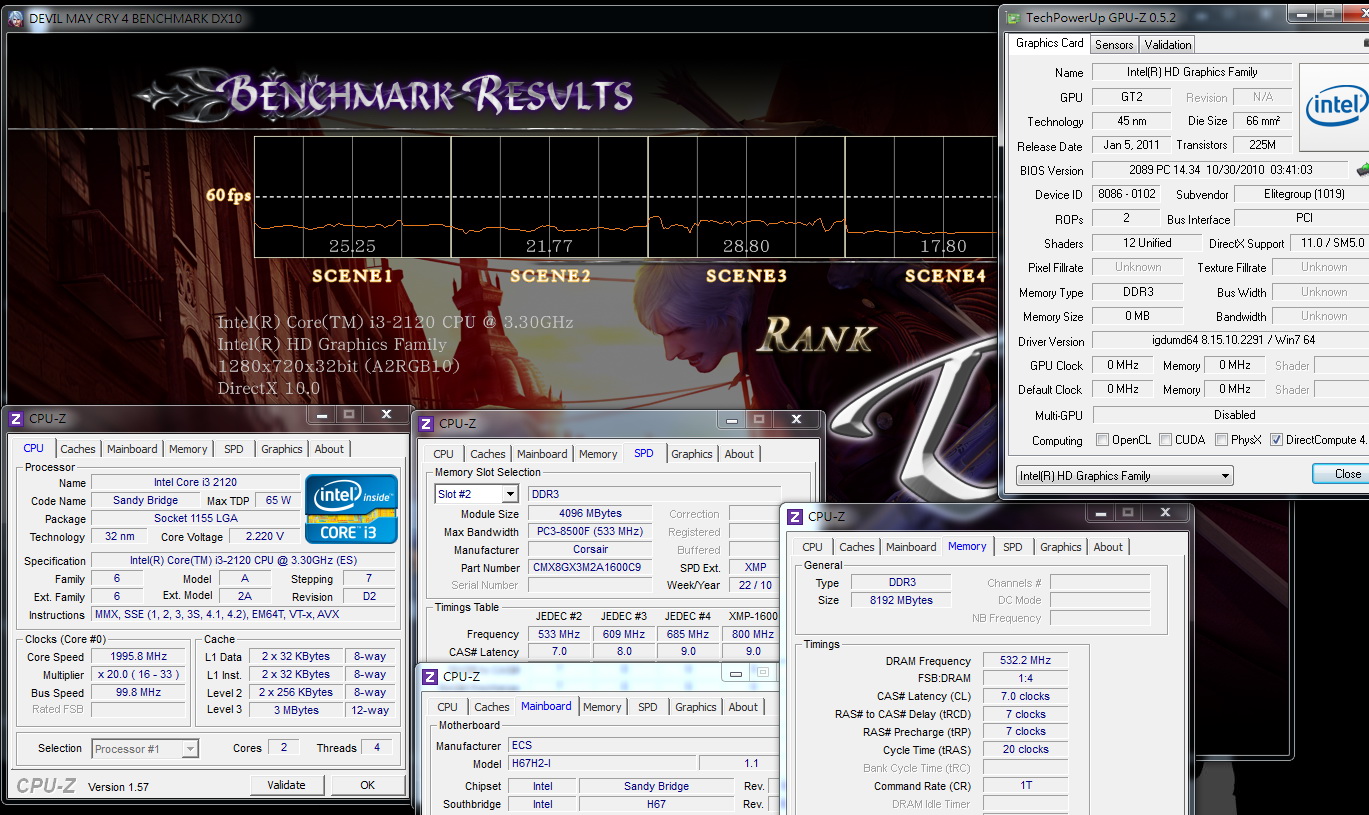1369x815 pixels.
Task: Click the Manufacturer value 'Corsair'
Action: pos(590,549)
